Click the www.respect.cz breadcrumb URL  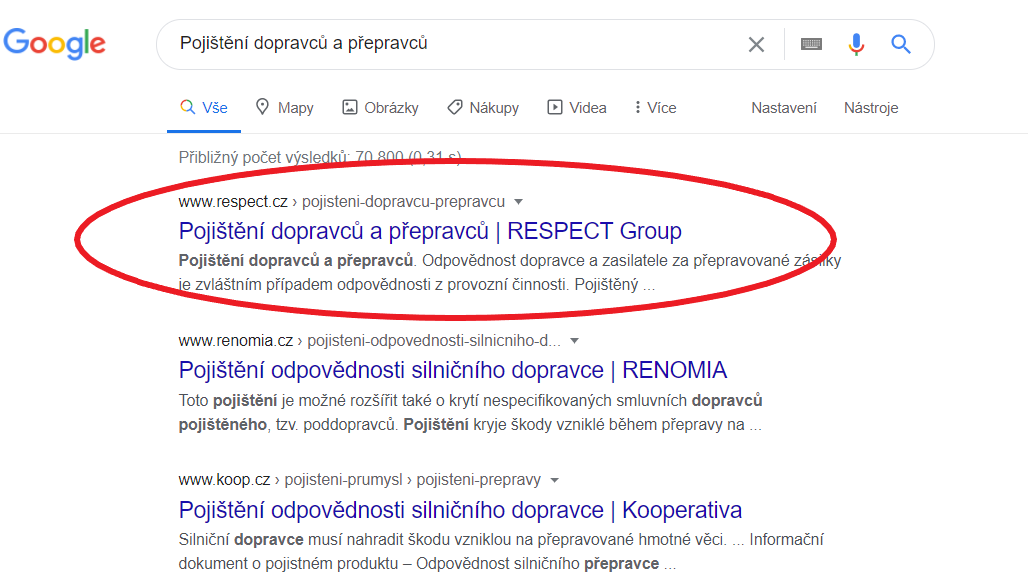point(342,201)
